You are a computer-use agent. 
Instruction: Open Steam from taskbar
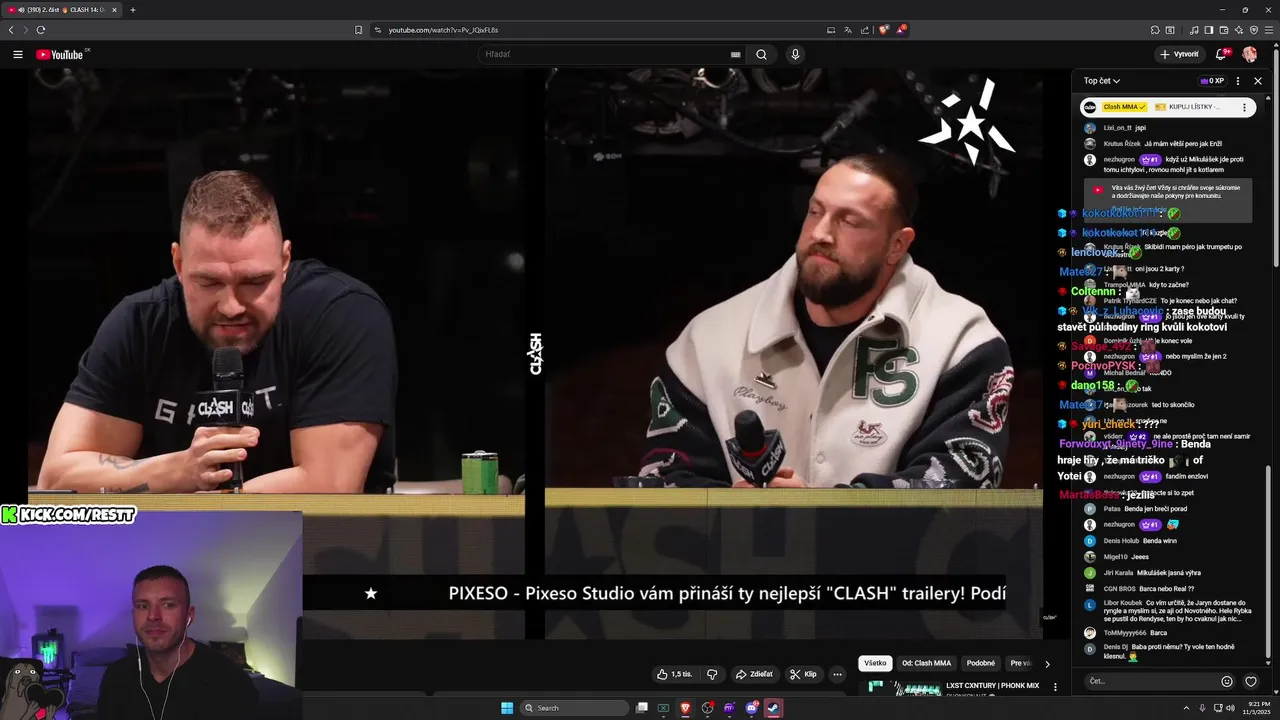click(774, 708)
